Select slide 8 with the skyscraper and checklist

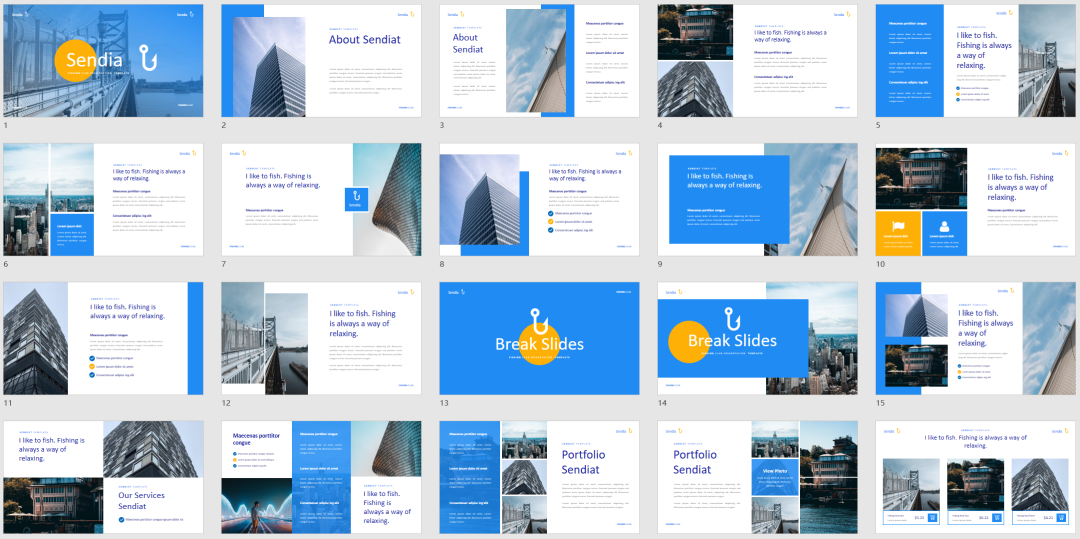click(539, 200)
